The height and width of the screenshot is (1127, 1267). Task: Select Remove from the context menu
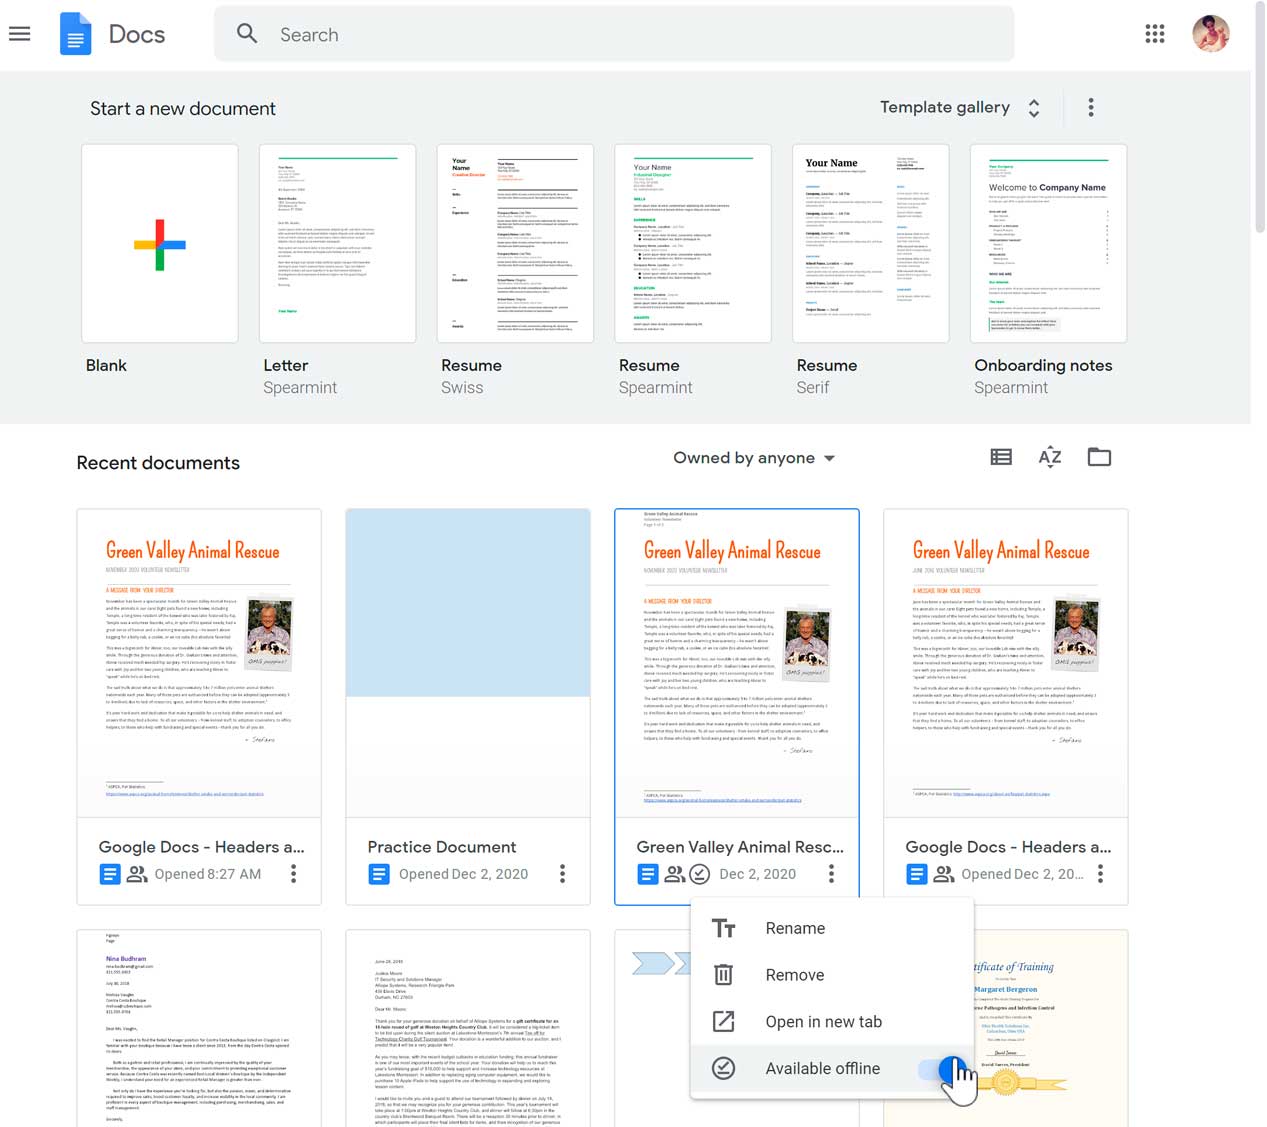click(x=794, y=974)
